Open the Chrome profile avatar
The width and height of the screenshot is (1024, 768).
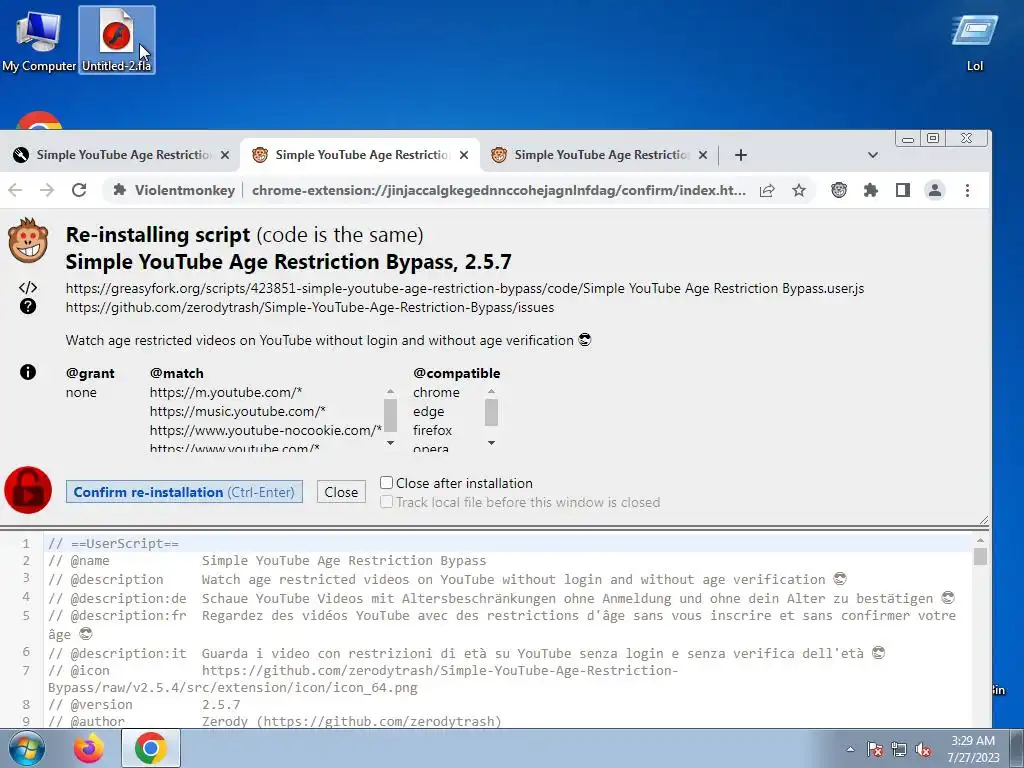pos(935,190)
